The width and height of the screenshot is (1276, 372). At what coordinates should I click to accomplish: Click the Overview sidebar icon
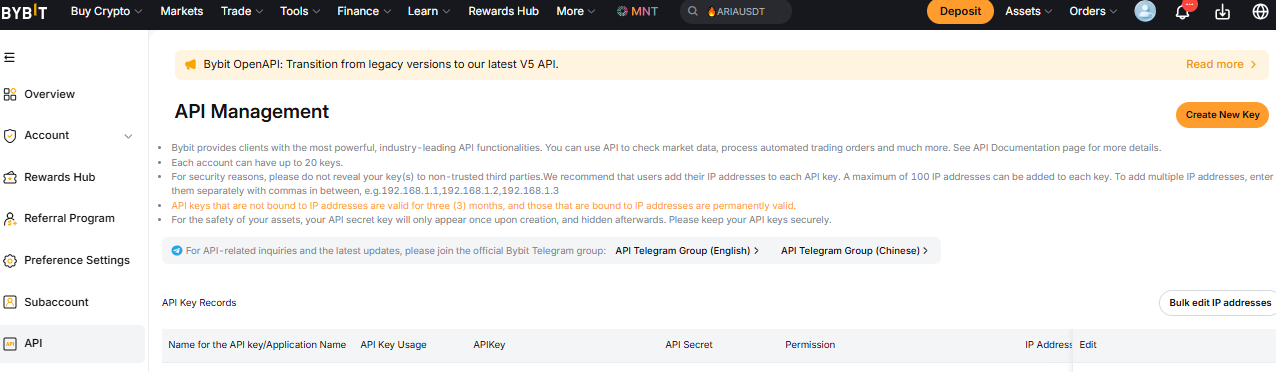(x=10, y=94)
